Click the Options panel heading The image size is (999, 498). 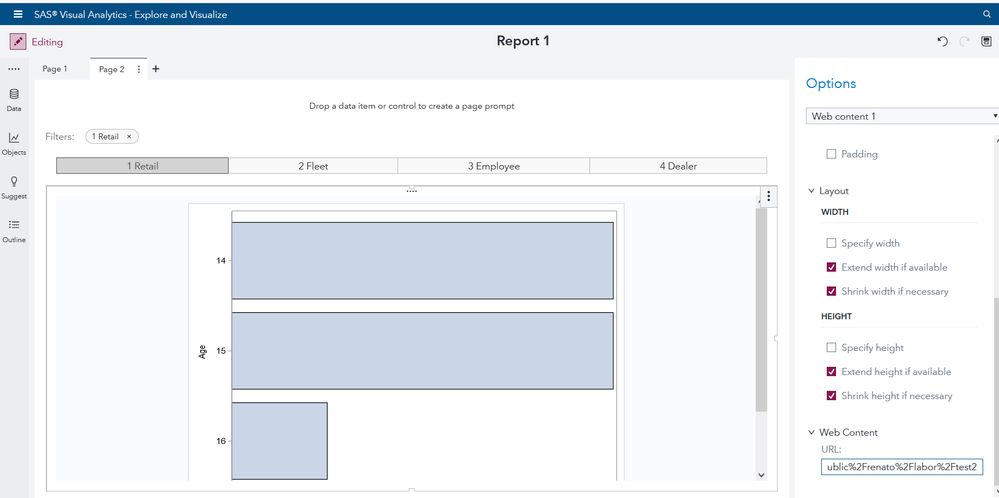(831, 83)
